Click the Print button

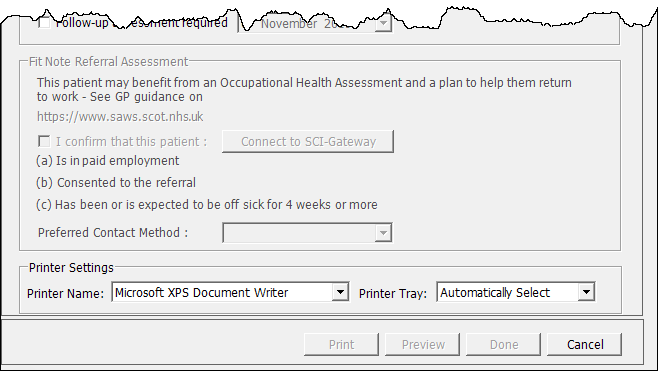[341, 345]
